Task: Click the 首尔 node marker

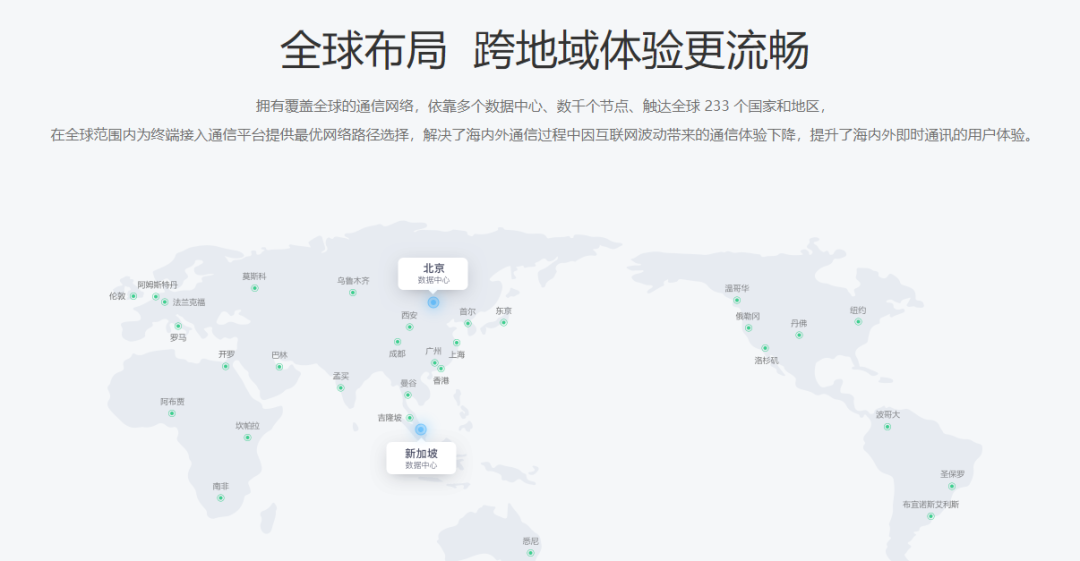Action: (x=468, y=323)
